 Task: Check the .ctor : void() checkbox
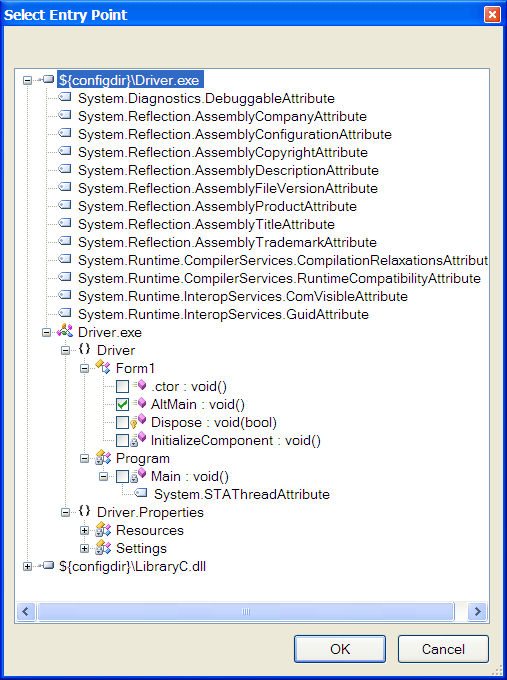pos(122,386)
